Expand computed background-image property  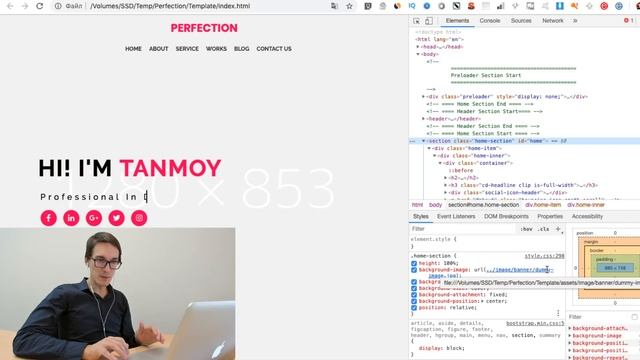(x=570, y=336)
